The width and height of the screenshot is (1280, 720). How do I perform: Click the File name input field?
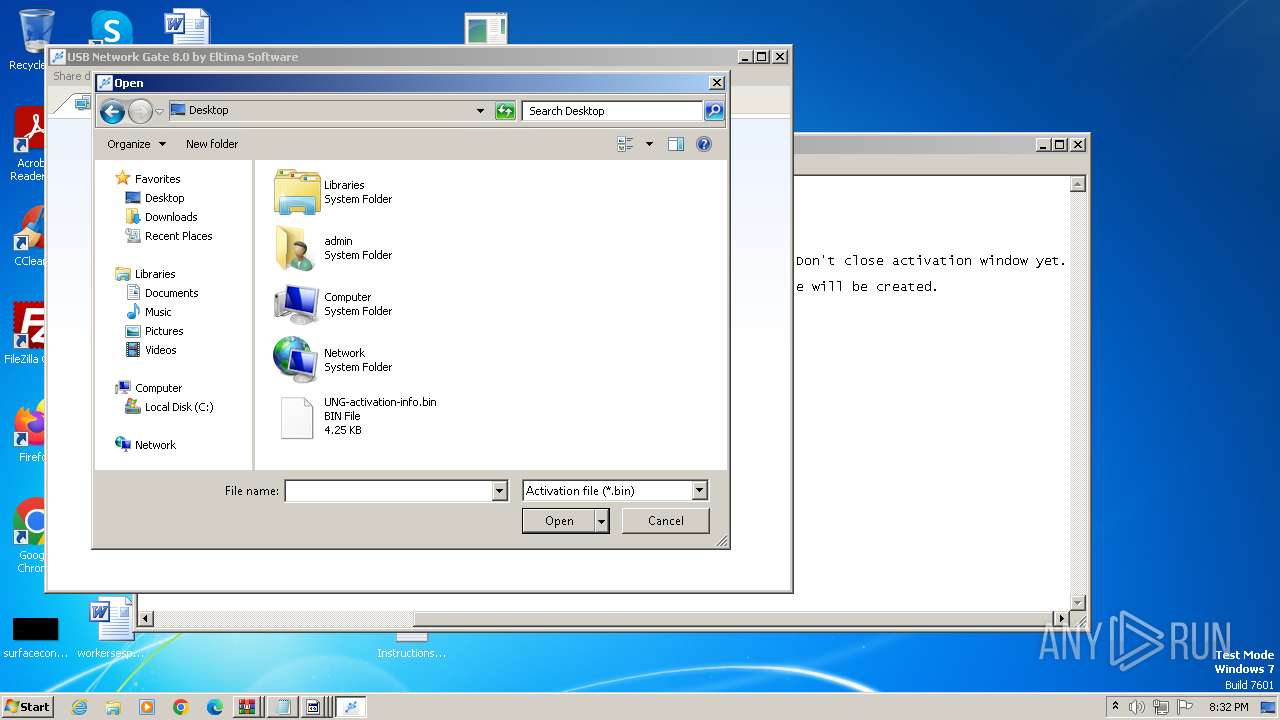coord(389,491)
